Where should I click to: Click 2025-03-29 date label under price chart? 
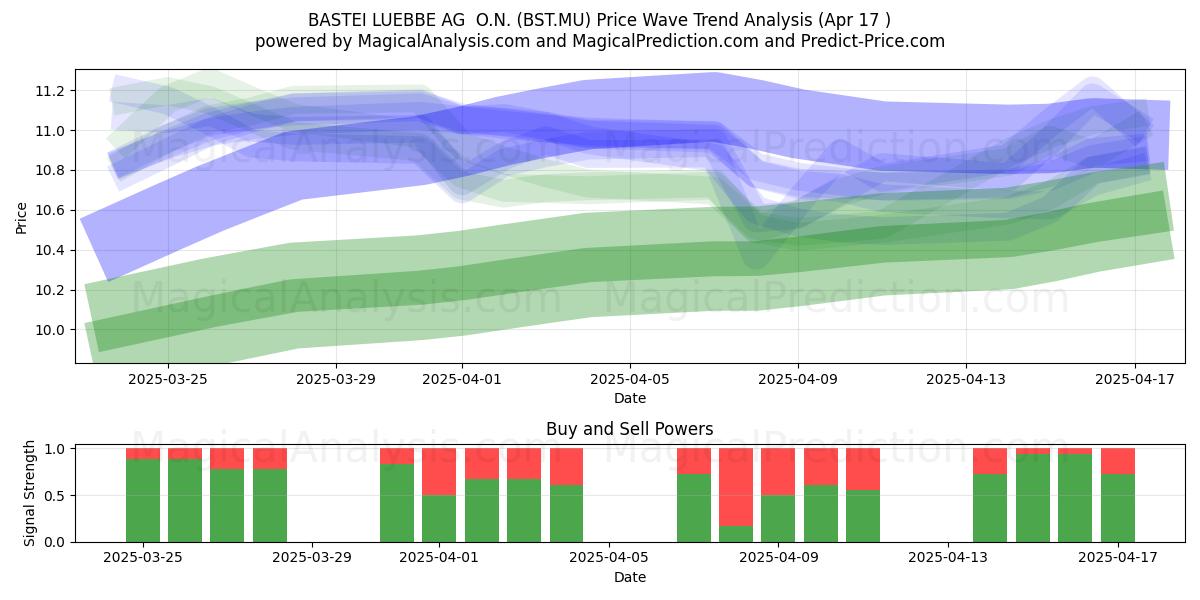tap(336, 379)
